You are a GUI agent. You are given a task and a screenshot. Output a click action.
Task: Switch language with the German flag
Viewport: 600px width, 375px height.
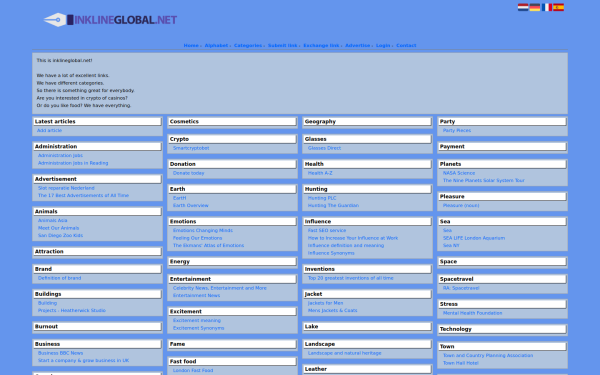535,7
